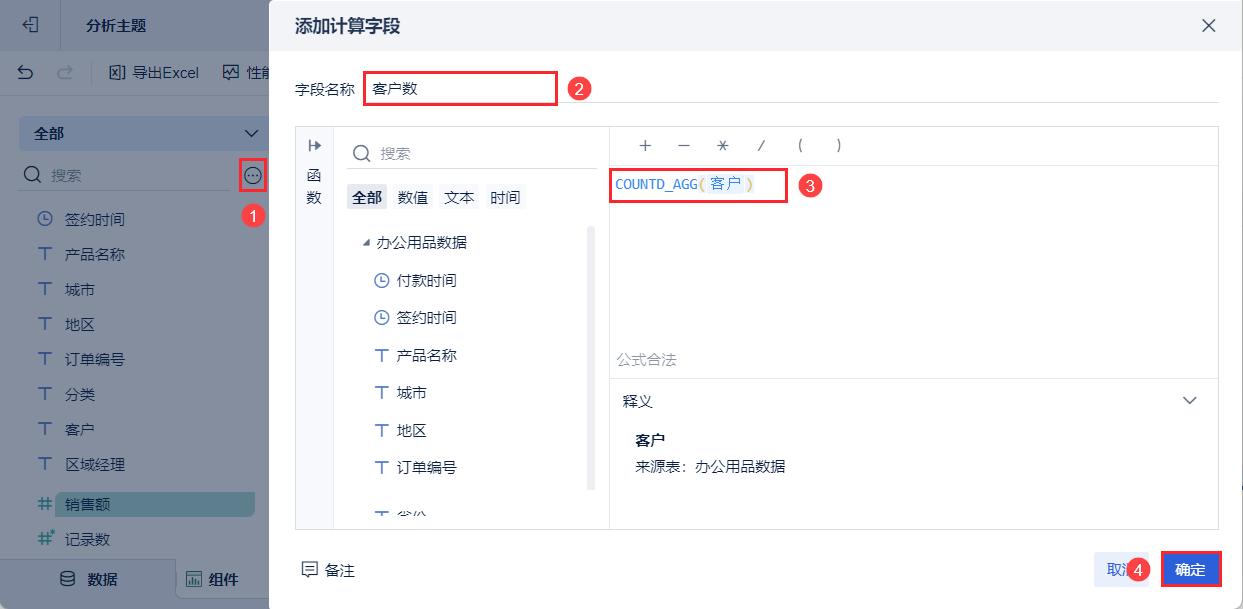
Task: Switch to the 数值 filter tab
Action: pyautogui.click(x=413, y=197)
